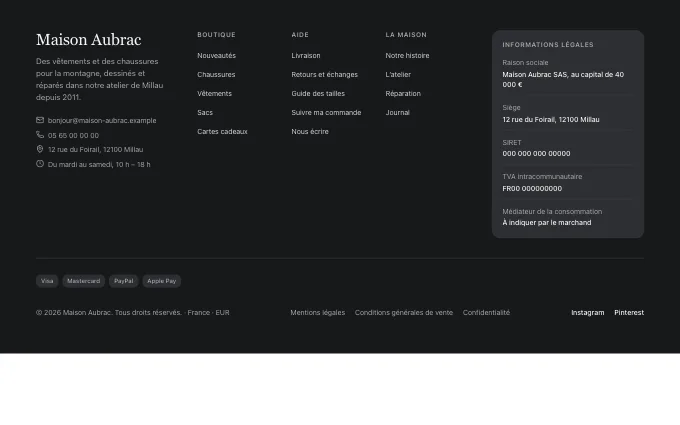Open the Vêtements page
The height and width of the screenshot is (425, 680).
(214, 94)
